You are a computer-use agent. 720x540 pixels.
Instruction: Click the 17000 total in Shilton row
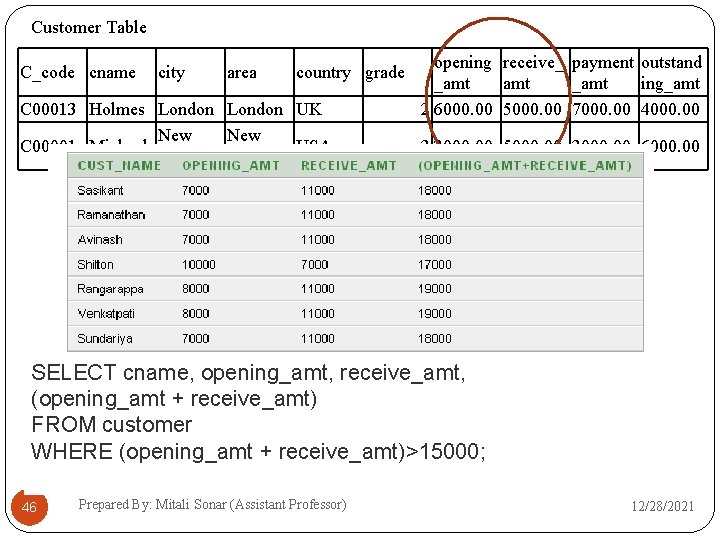[x=434, y=264]
